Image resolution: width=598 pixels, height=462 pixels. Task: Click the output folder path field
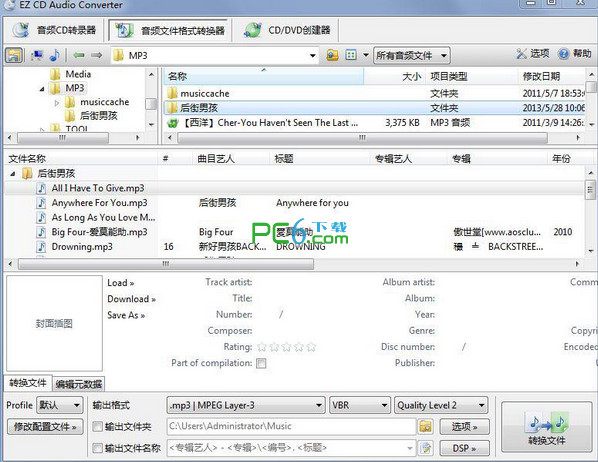point(291,427)
